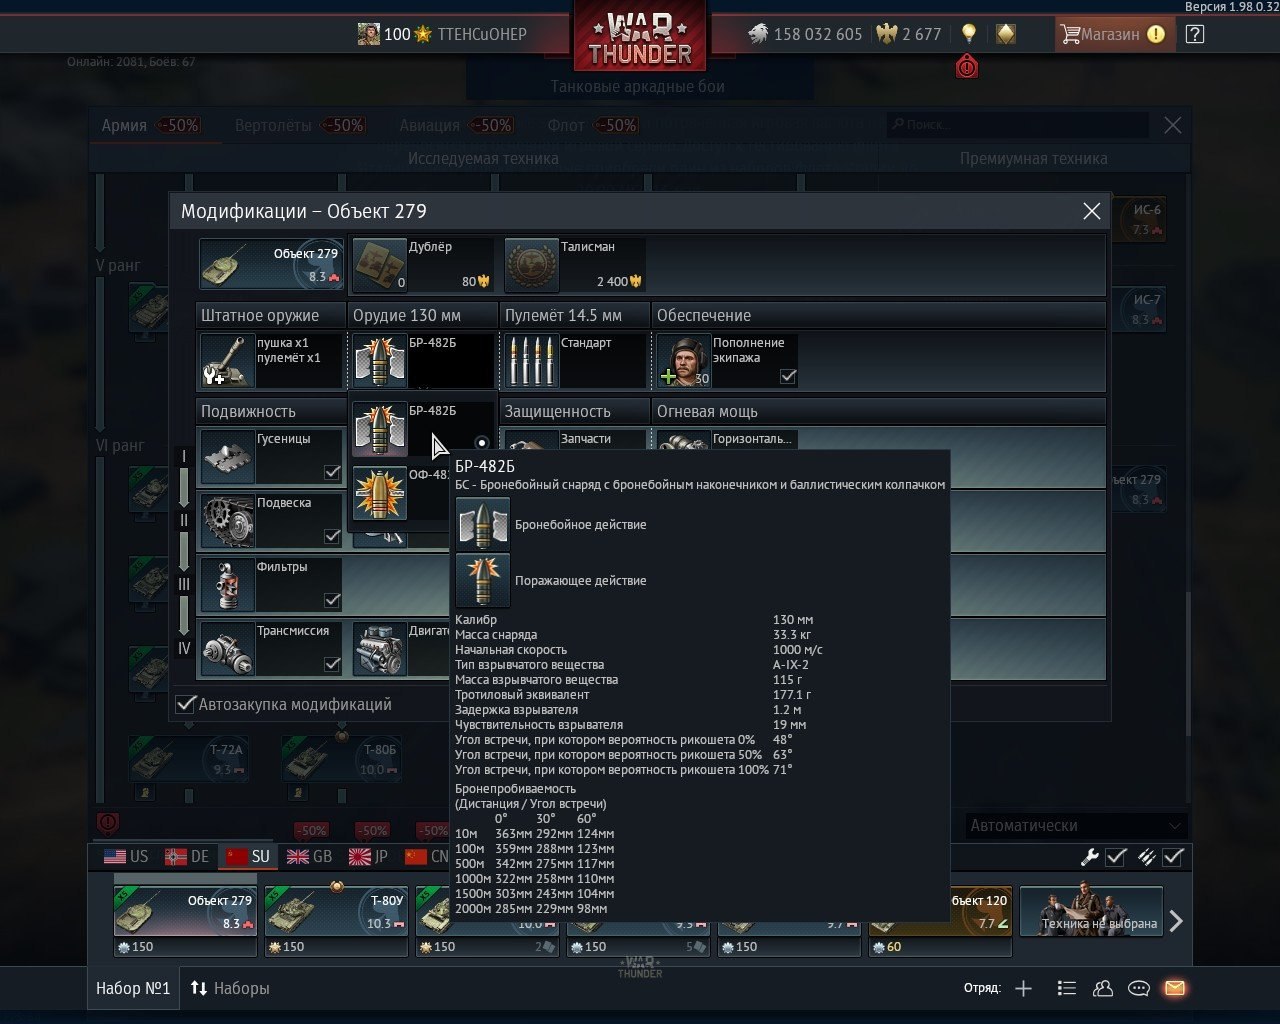Click the Техника не выбрана empty slot
1280x1024 pixels.
tap(1091, 911)
